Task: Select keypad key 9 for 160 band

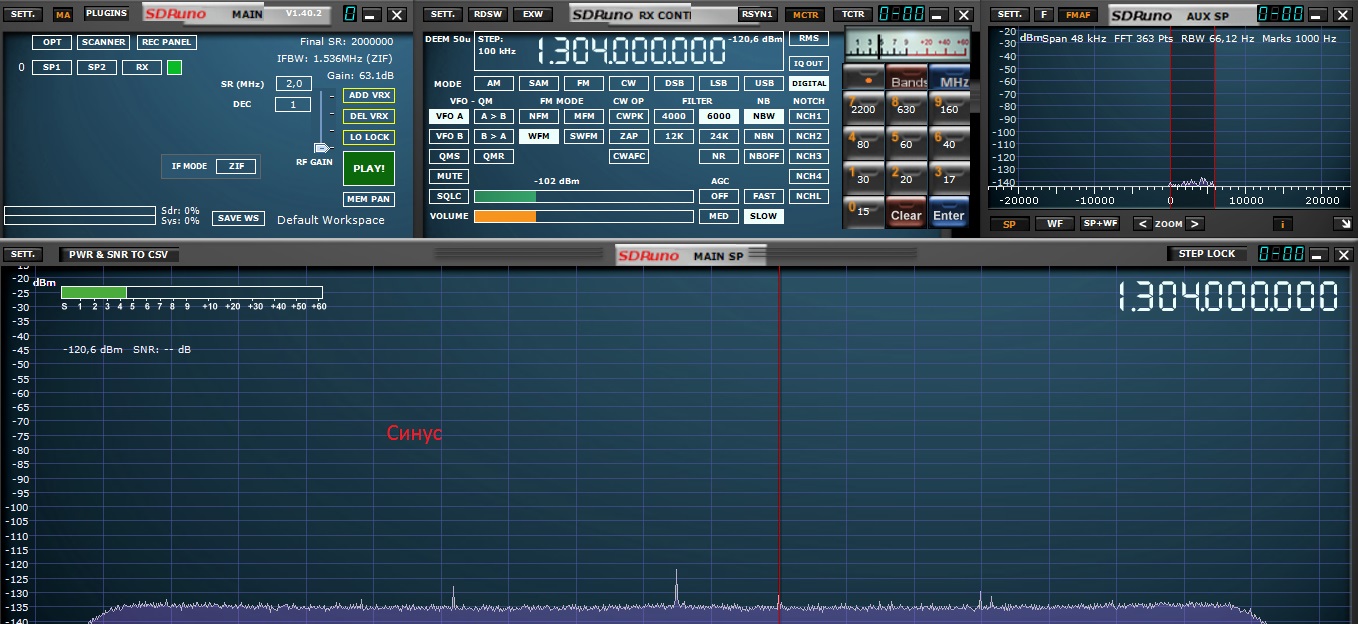Action: (x=948, y=108)
